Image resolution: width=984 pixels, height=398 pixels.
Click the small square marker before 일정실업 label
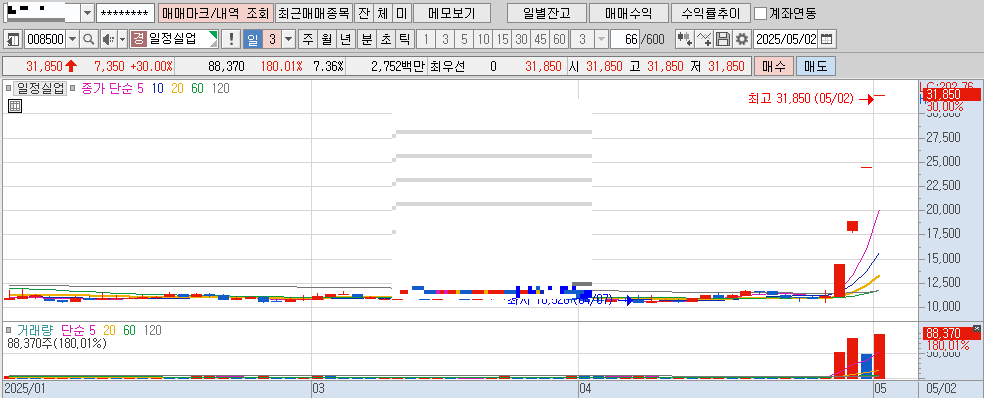(9, 89)
